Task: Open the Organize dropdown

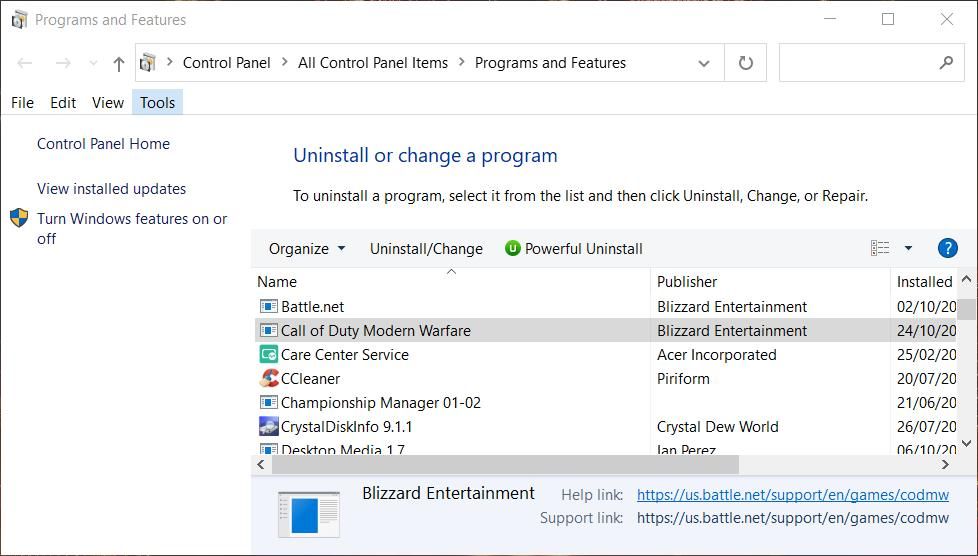Action: (x=306, y=248)
